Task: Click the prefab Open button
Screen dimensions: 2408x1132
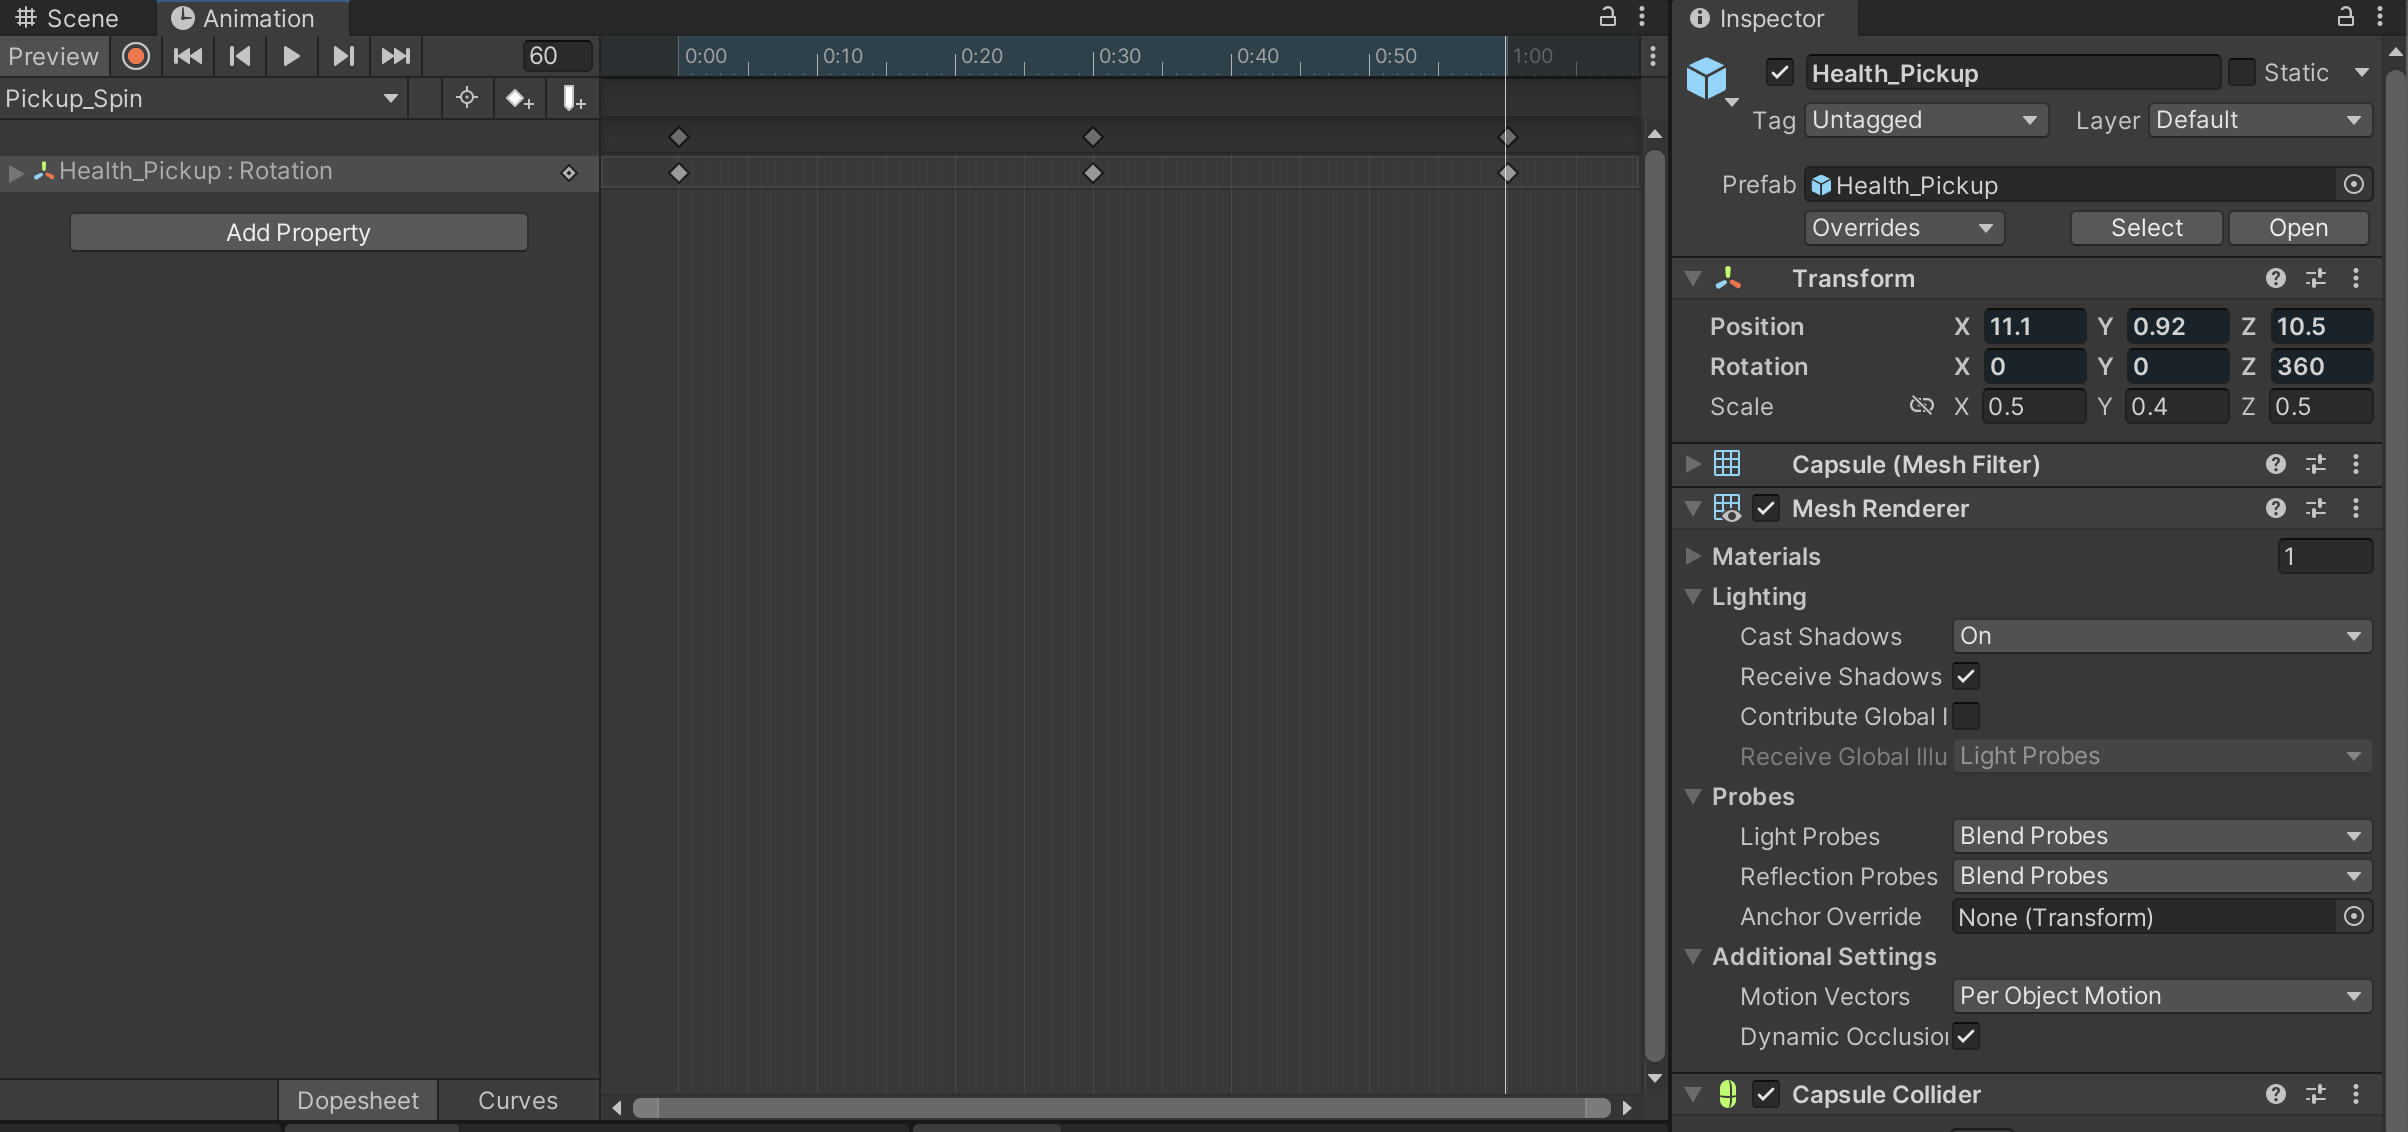Action: point(2297,228)
